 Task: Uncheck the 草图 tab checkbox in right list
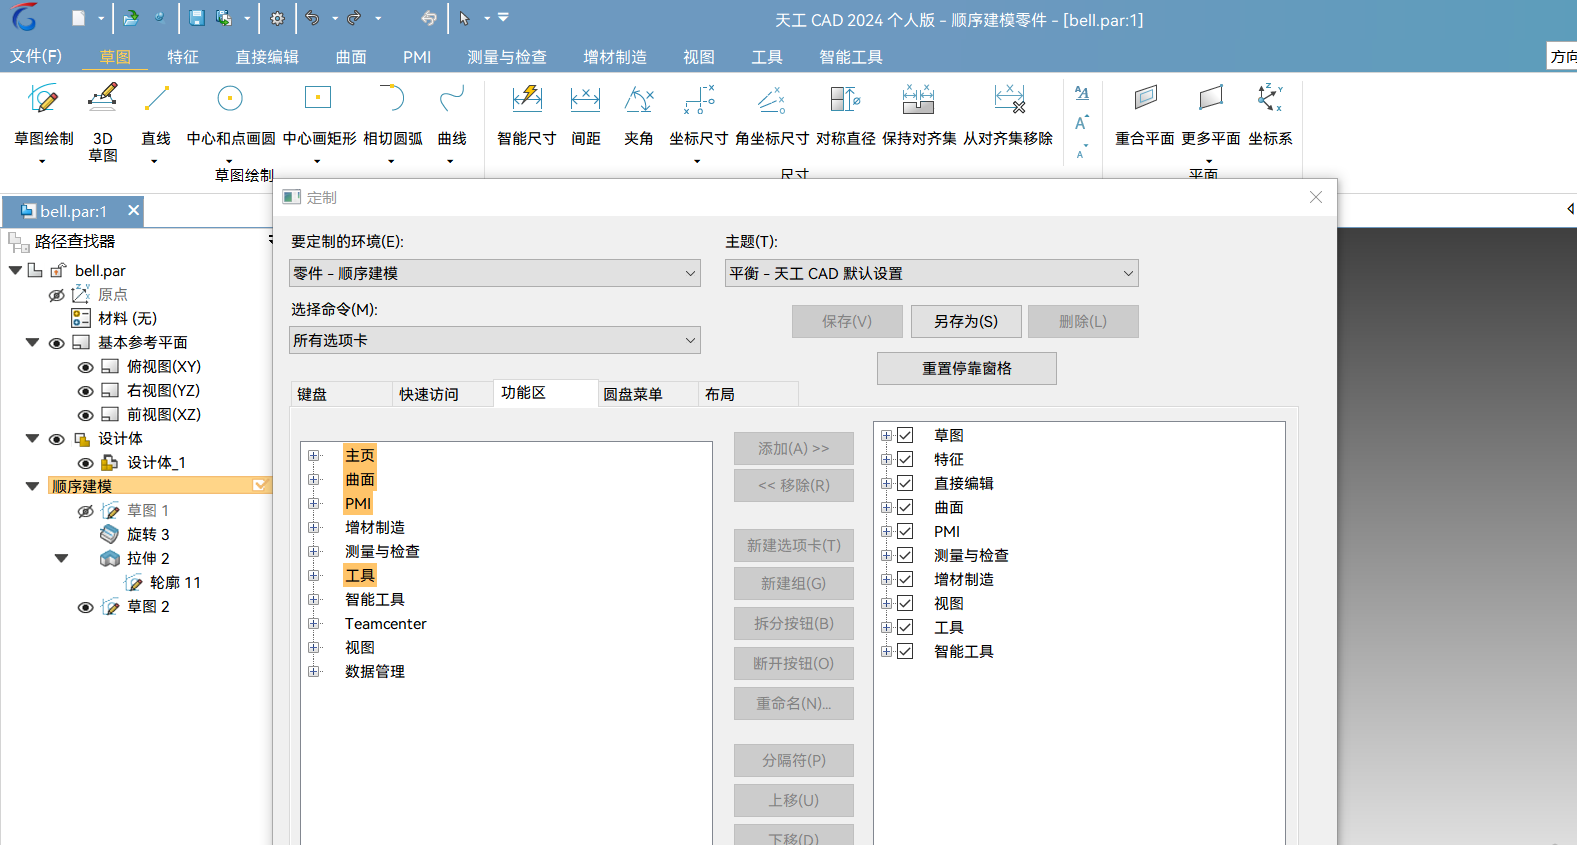click(905, 435)
